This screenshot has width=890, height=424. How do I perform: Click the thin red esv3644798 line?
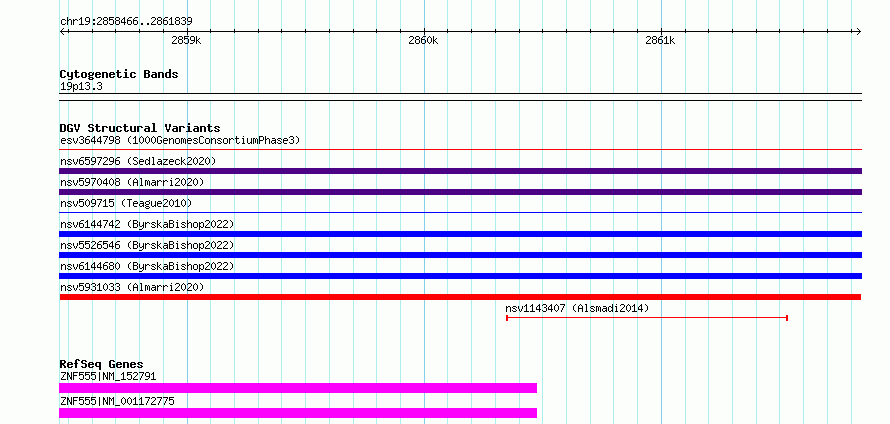460,150
